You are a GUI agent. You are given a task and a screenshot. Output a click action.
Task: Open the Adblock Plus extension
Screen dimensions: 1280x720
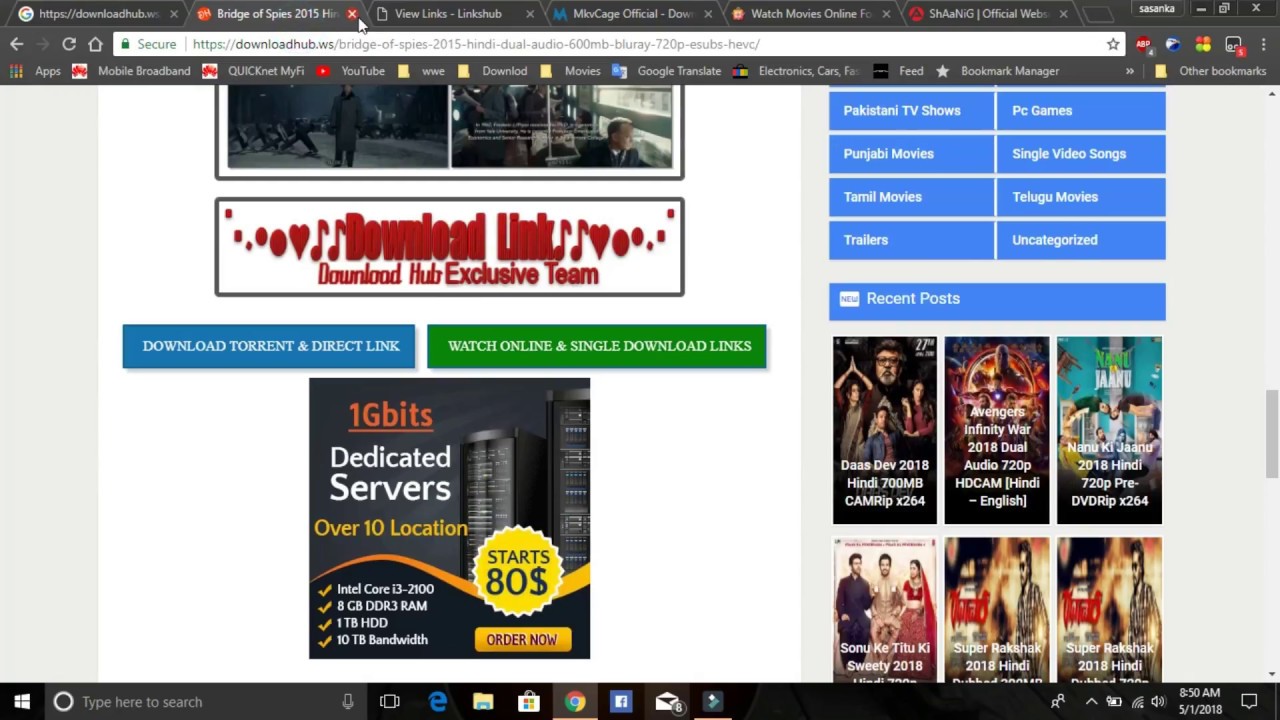pyautogui.click(x=1144, y=44)
